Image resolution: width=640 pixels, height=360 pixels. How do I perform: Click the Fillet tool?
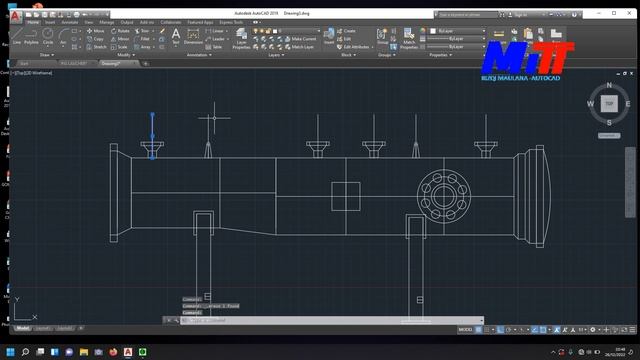point(142,39)
